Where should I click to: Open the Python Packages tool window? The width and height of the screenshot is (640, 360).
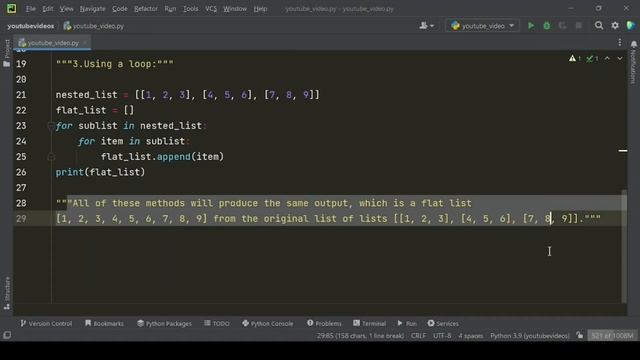(x=164, y=323)
